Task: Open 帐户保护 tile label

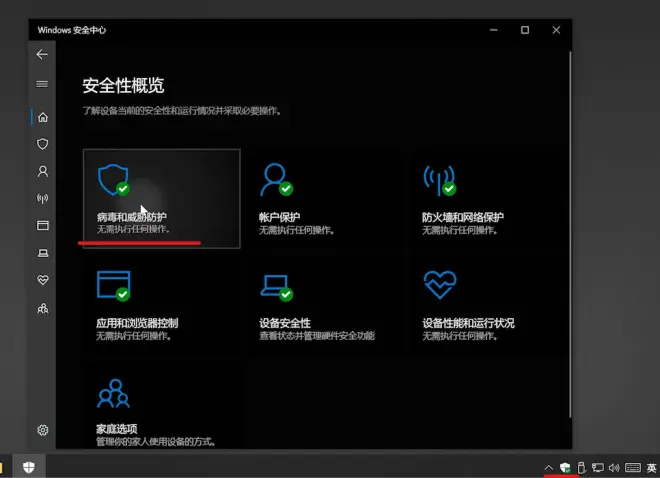Action: (x=279, y=217)
